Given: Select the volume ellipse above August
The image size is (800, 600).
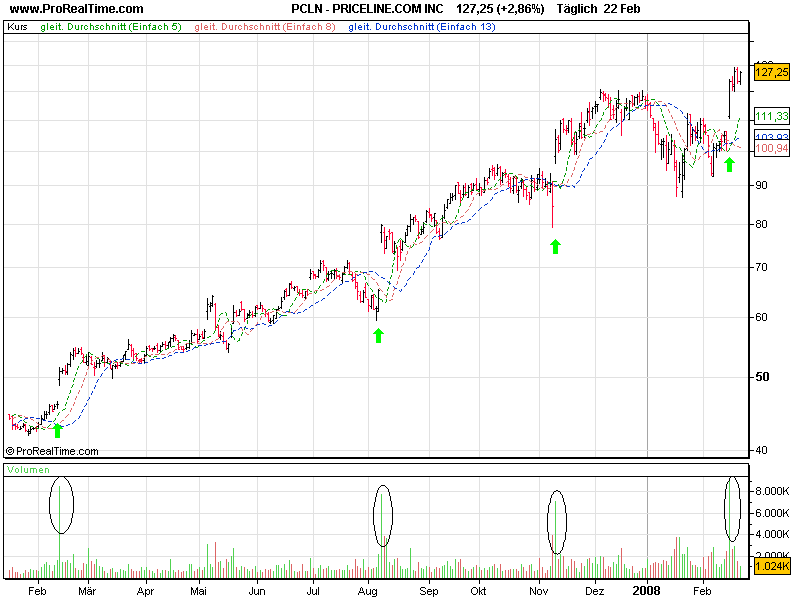Looking at the screenshot, I should [383, 515].
